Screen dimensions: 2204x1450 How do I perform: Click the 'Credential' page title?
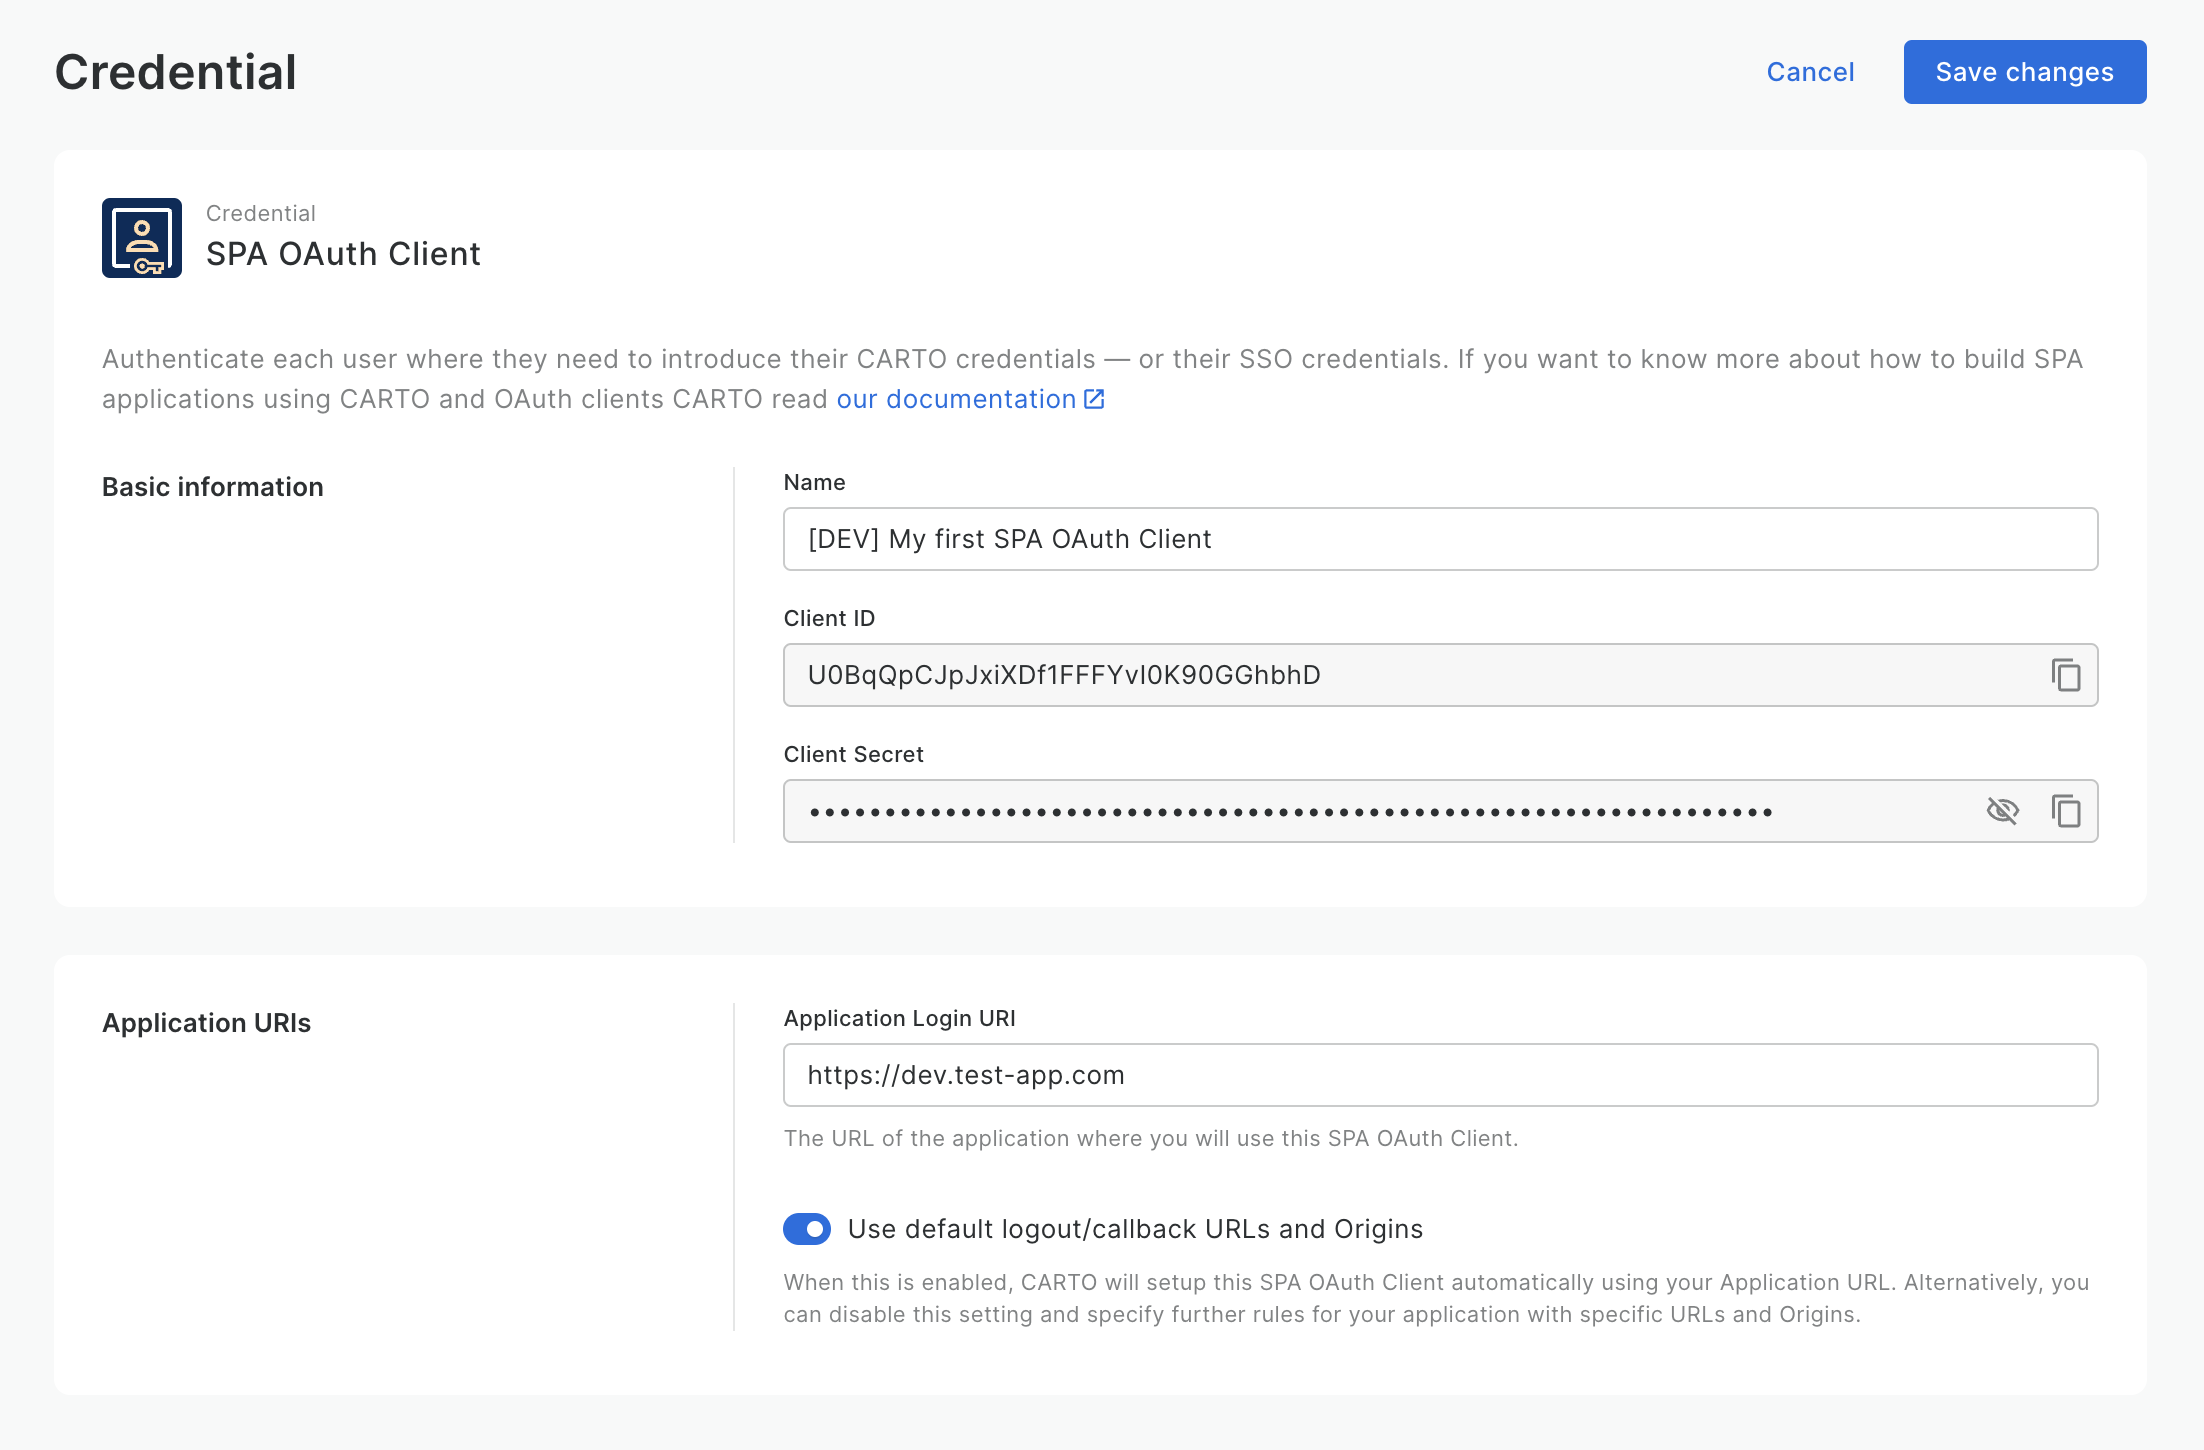(x=176, y=72)
